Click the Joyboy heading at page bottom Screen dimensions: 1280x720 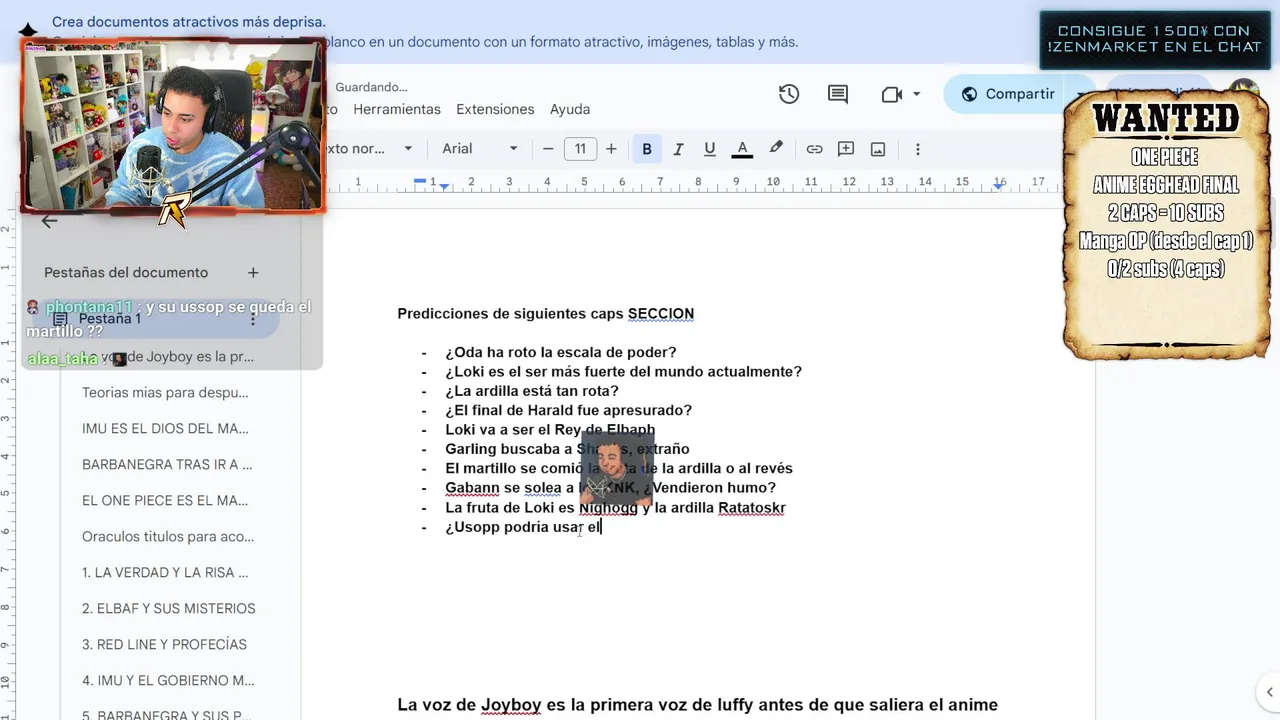point(697,705)
